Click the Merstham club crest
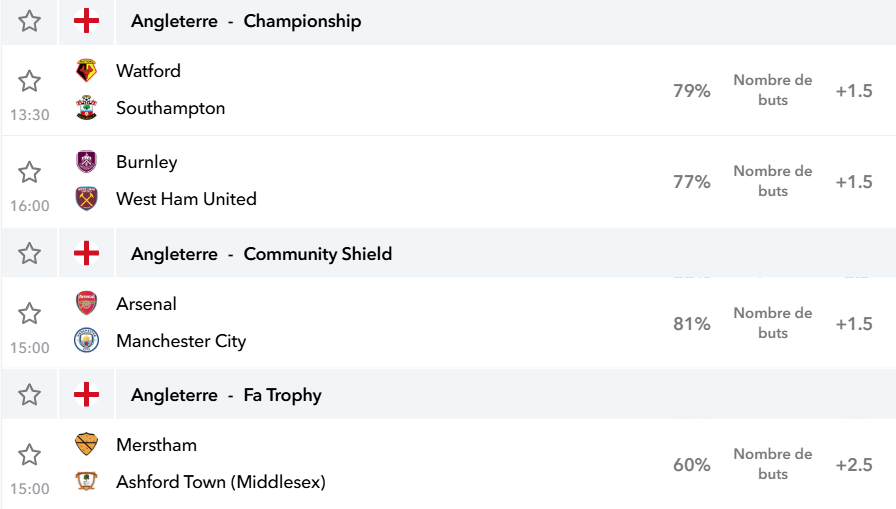 coord(86,444)
